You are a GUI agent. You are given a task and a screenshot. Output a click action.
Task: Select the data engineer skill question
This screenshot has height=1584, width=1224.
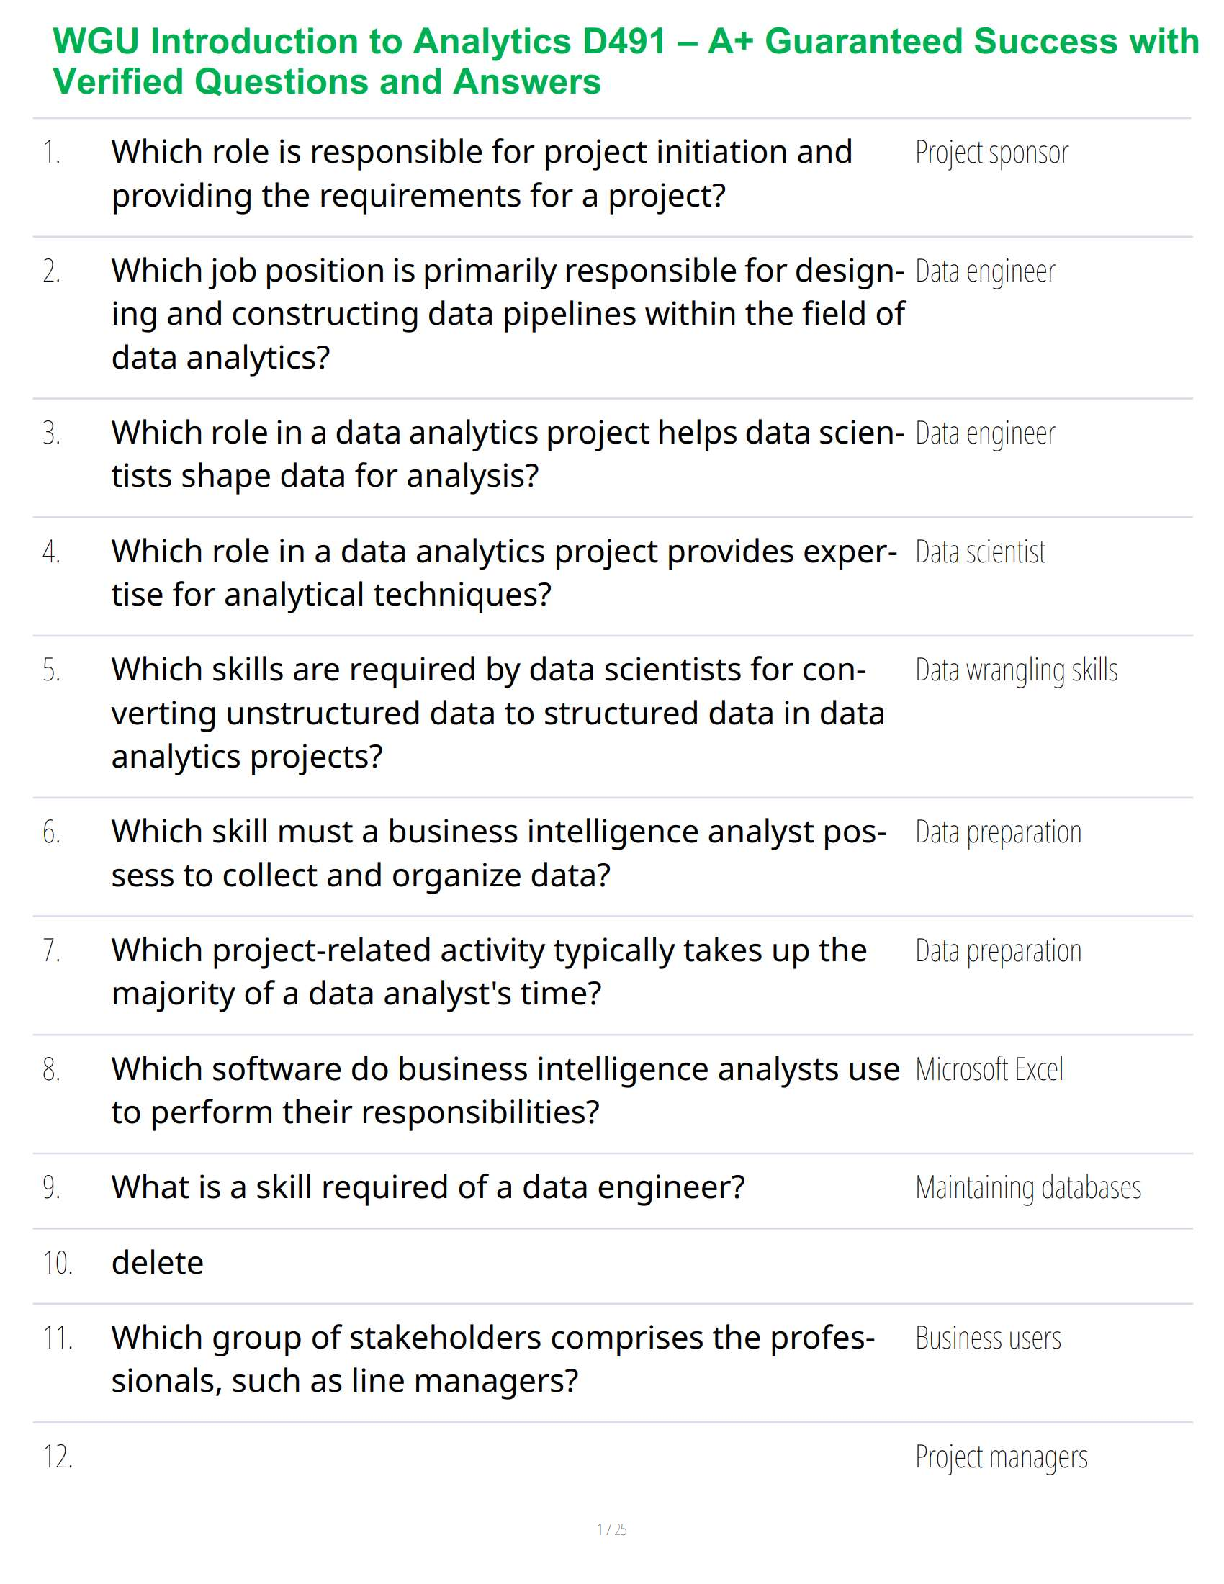[428, 1188]
